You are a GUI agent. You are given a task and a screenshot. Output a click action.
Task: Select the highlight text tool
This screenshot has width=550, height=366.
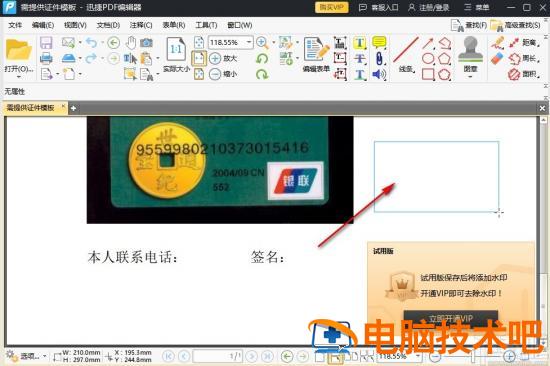coord(360,43)
